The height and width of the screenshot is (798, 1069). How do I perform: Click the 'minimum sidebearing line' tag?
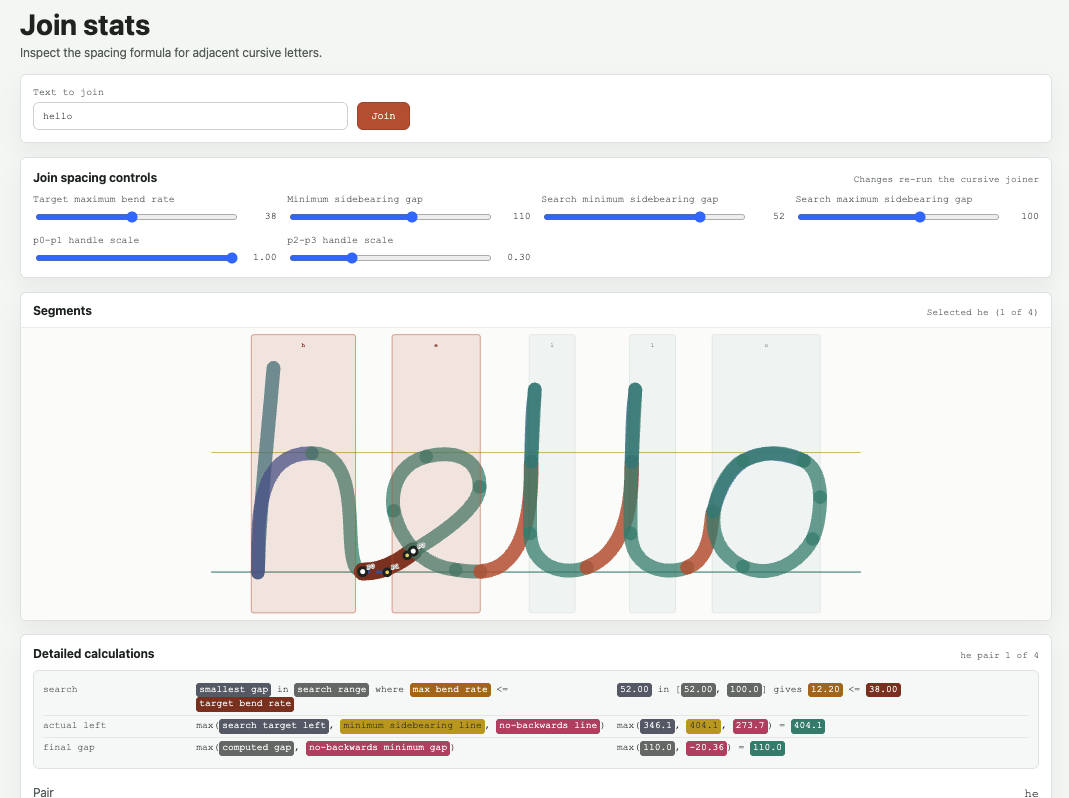click(412, 726)
